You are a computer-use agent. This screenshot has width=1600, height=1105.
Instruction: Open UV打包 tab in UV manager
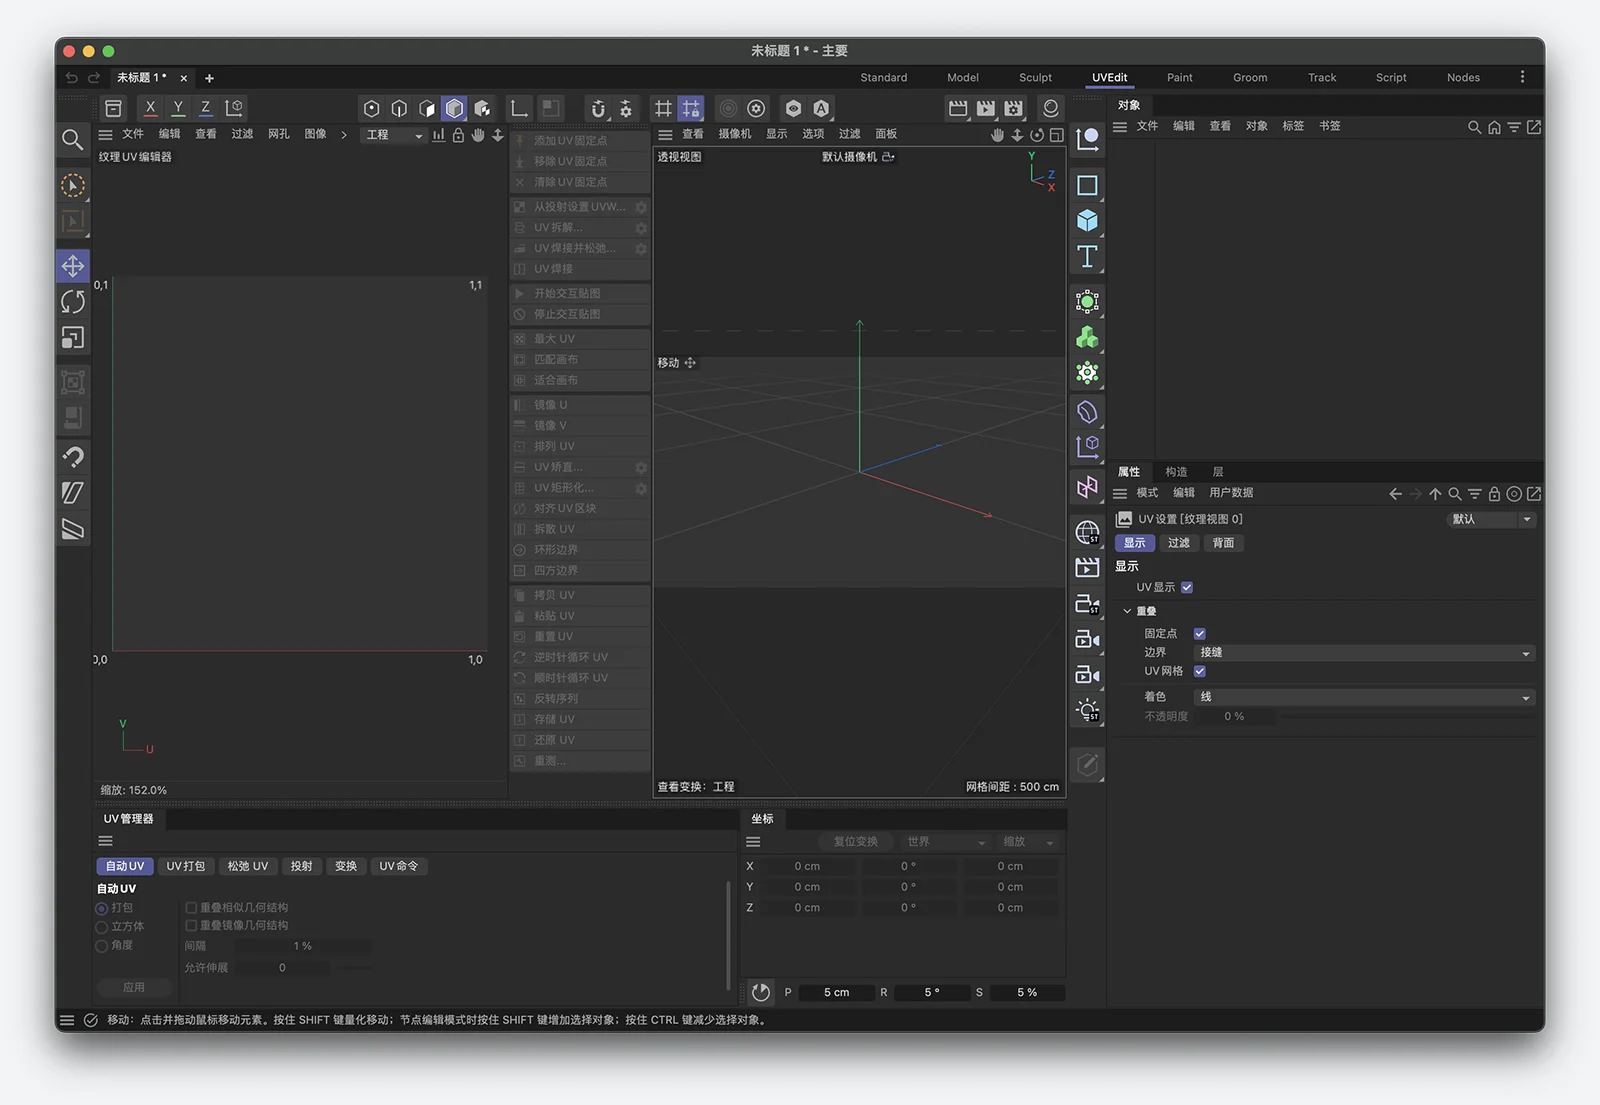186,866
